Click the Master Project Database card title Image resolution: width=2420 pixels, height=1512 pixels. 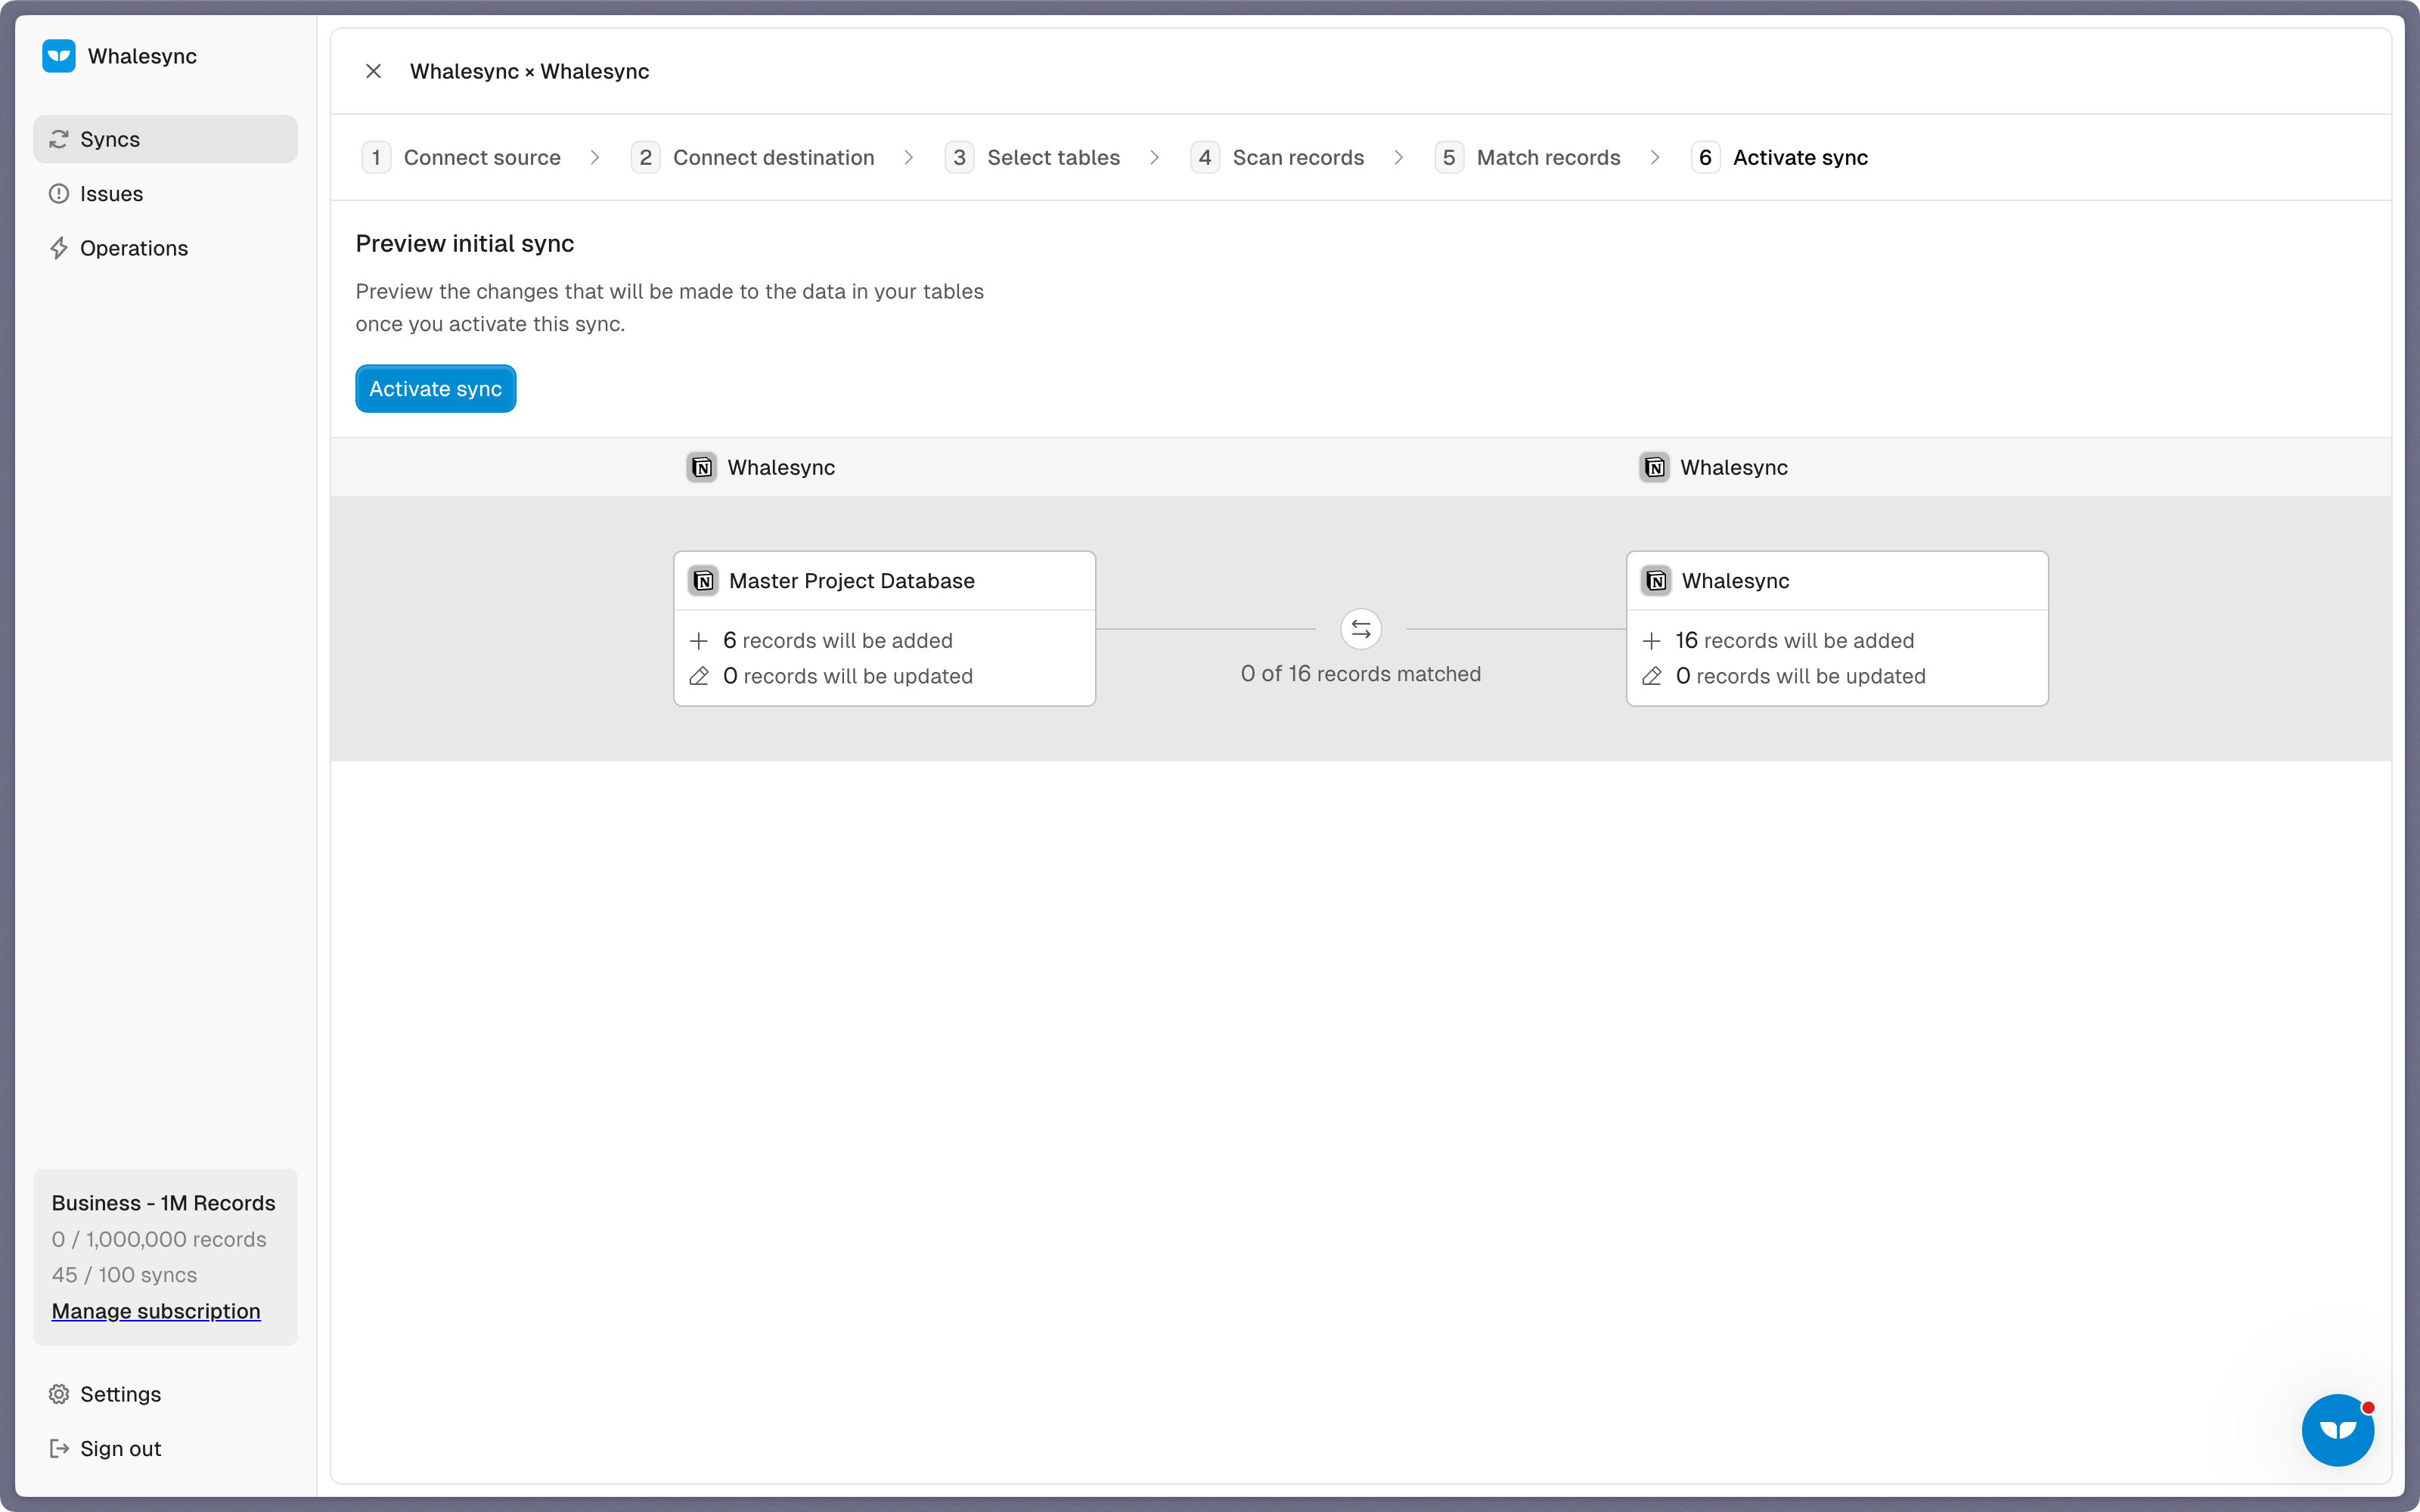[x=852, y=581]
